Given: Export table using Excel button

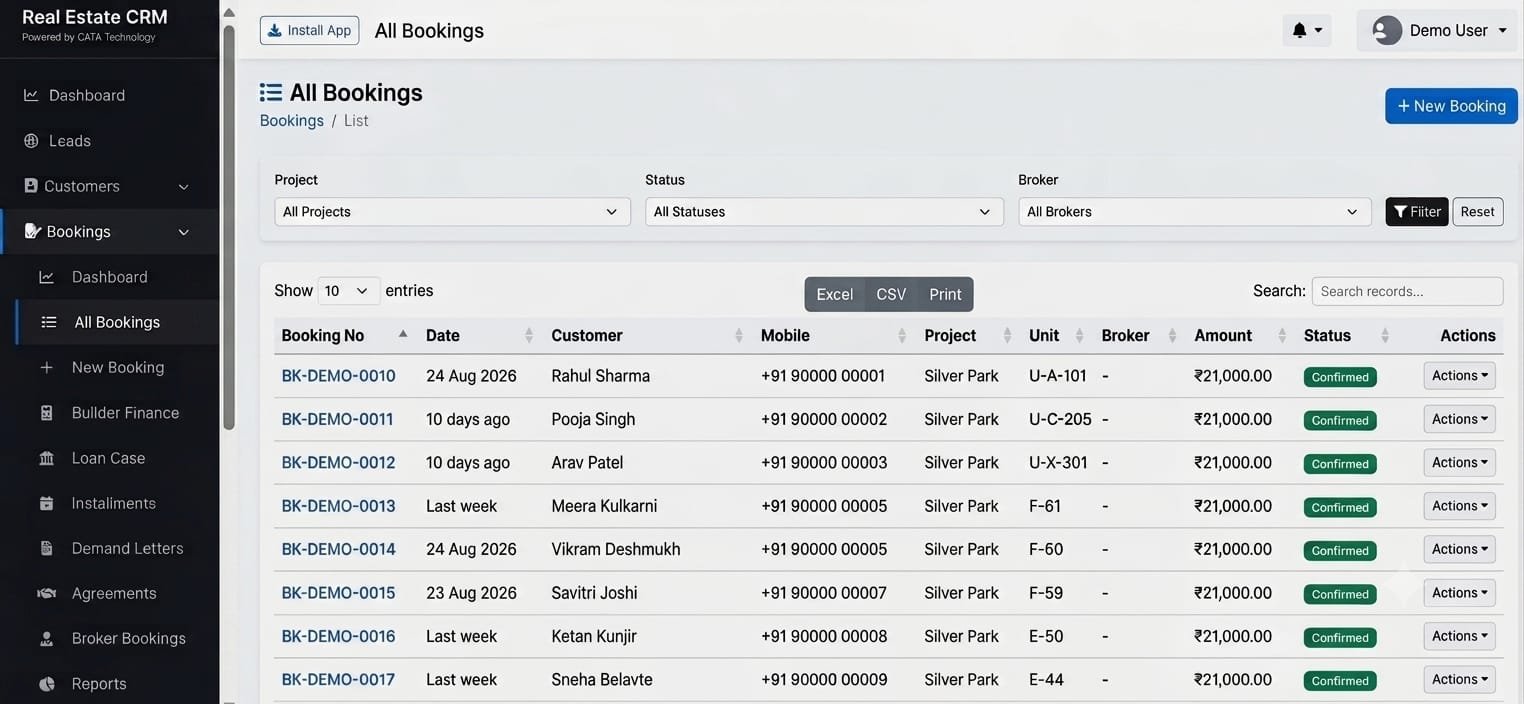Looking at the screenshot, I should [x=834, y=294].
